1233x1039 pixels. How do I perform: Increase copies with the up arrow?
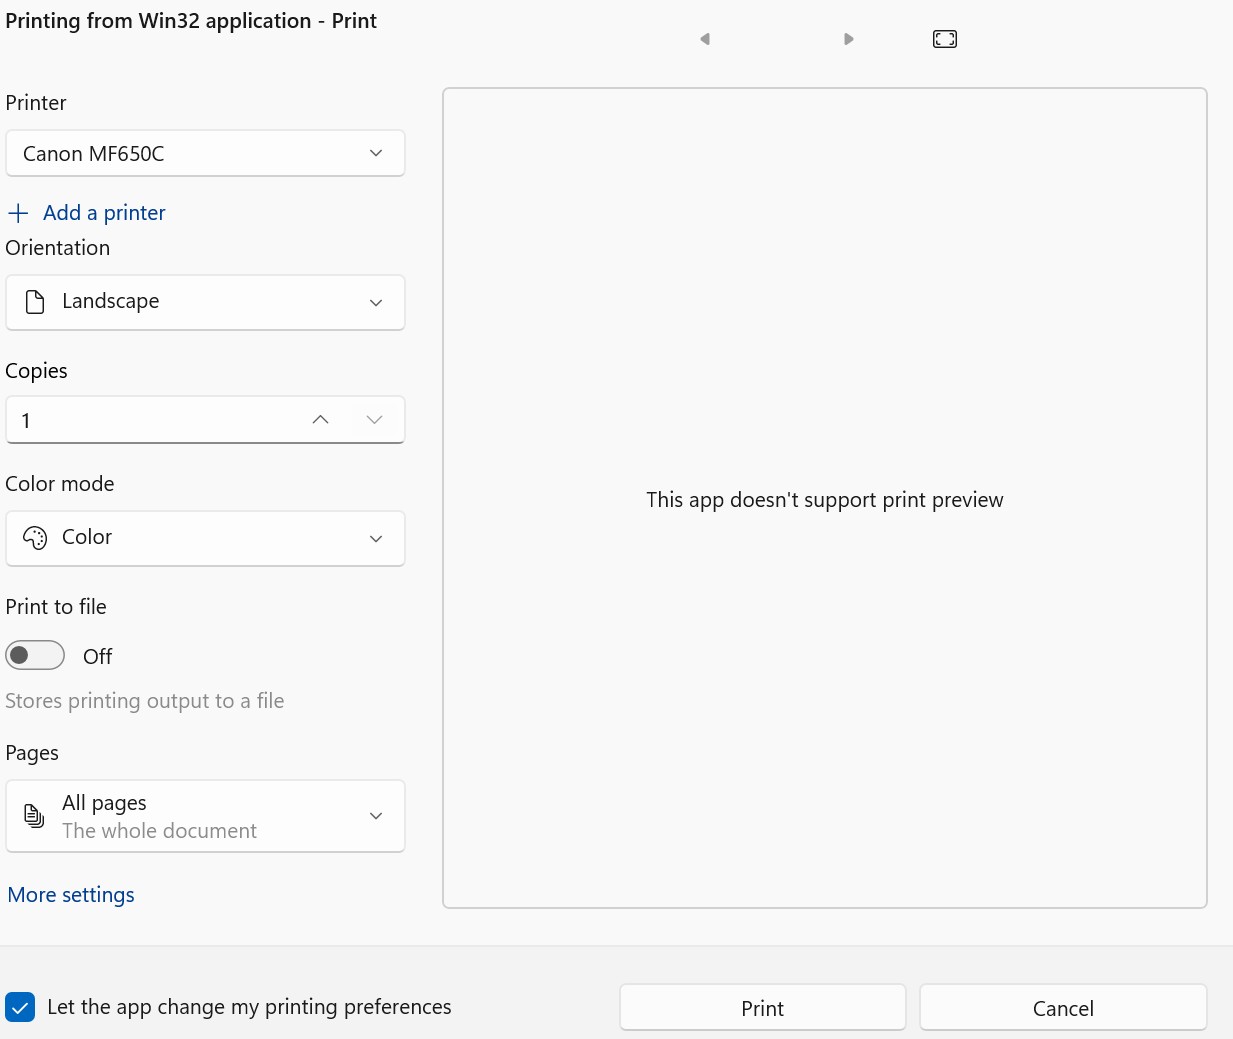[320, 420]
